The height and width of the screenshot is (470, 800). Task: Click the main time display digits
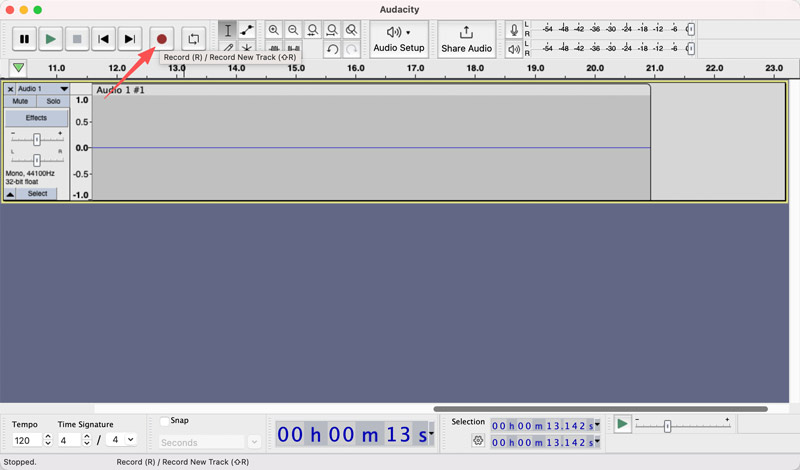pos(352,434)
